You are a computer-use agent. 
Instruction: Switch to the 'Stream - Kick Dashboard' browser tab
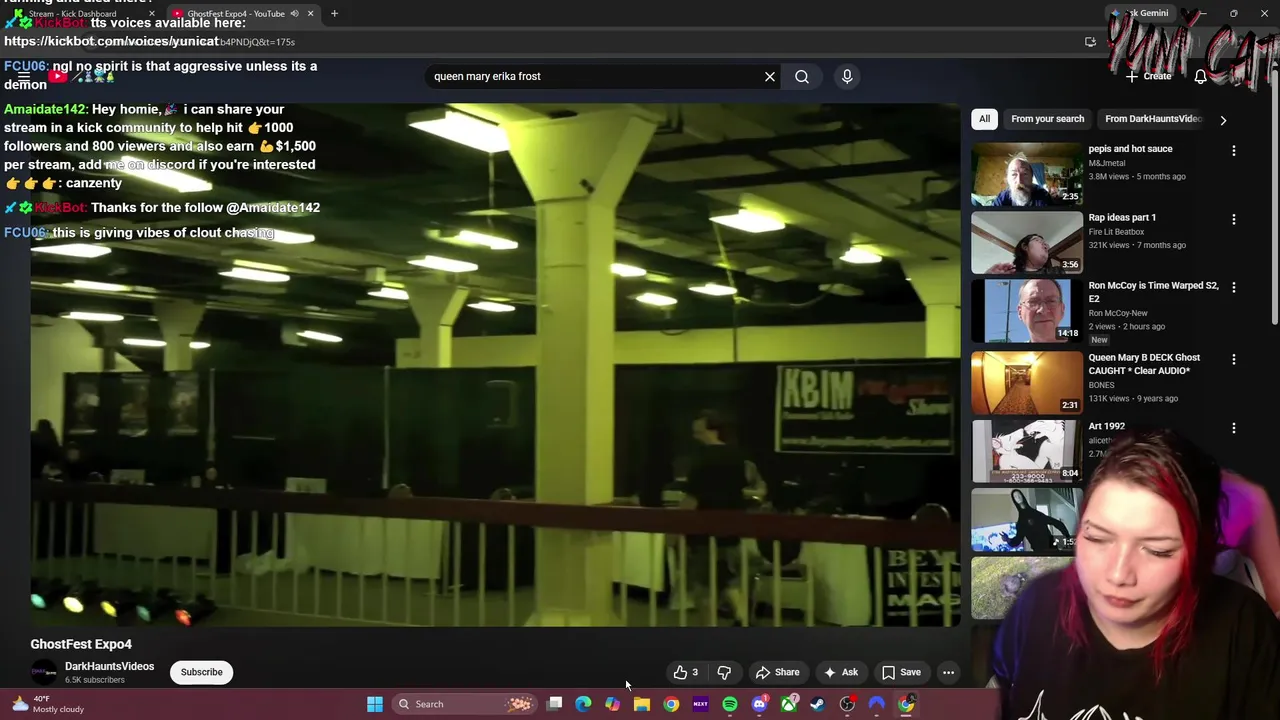pyautogui.click(x=80, y=14)
